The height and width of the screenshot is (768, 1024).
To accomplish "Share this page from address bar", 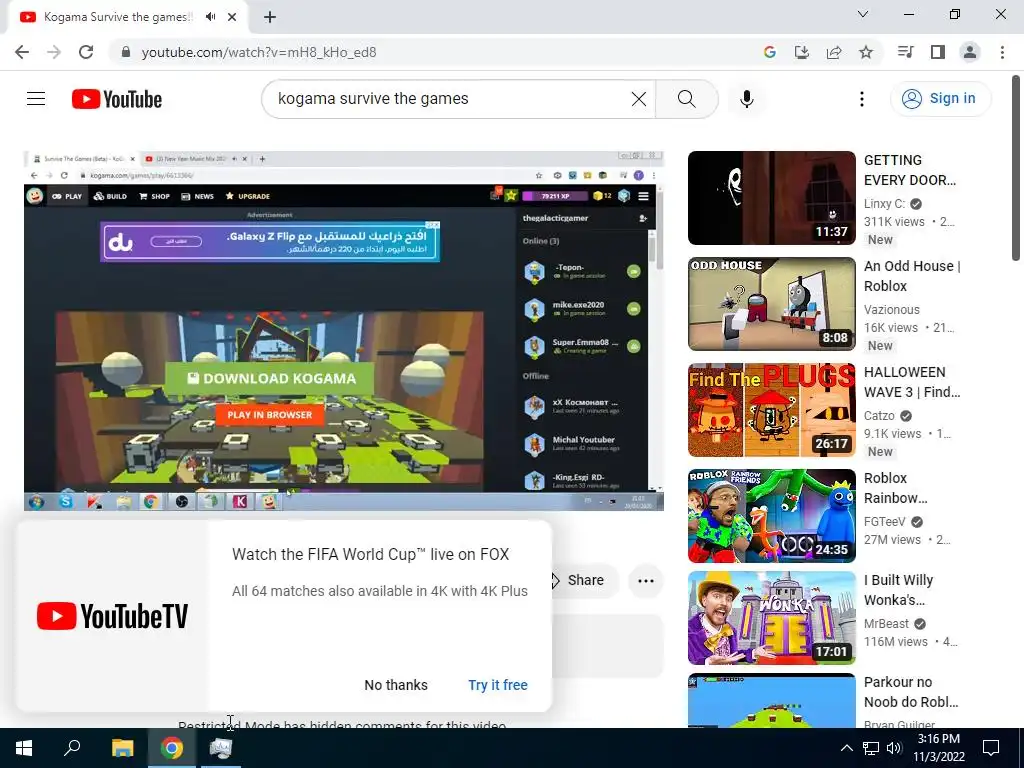I will coord(834,52).
